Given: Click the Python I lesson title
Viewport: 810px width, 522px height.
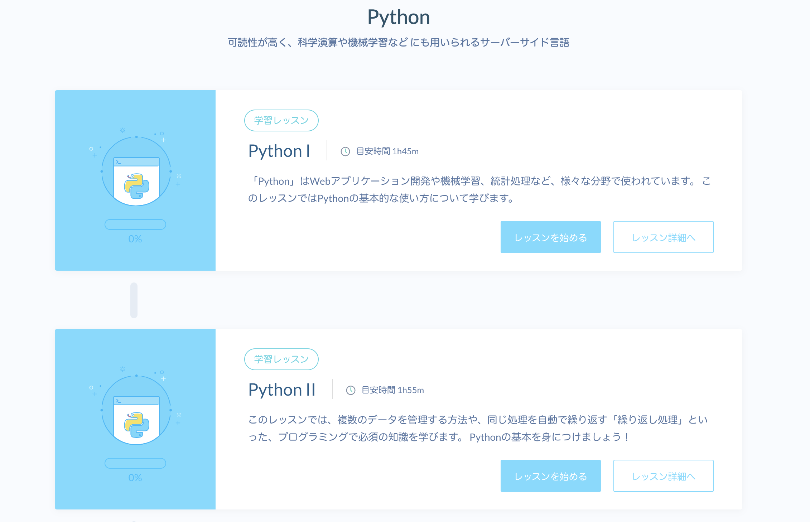Looking at the screenshot, I should point(279,151).
